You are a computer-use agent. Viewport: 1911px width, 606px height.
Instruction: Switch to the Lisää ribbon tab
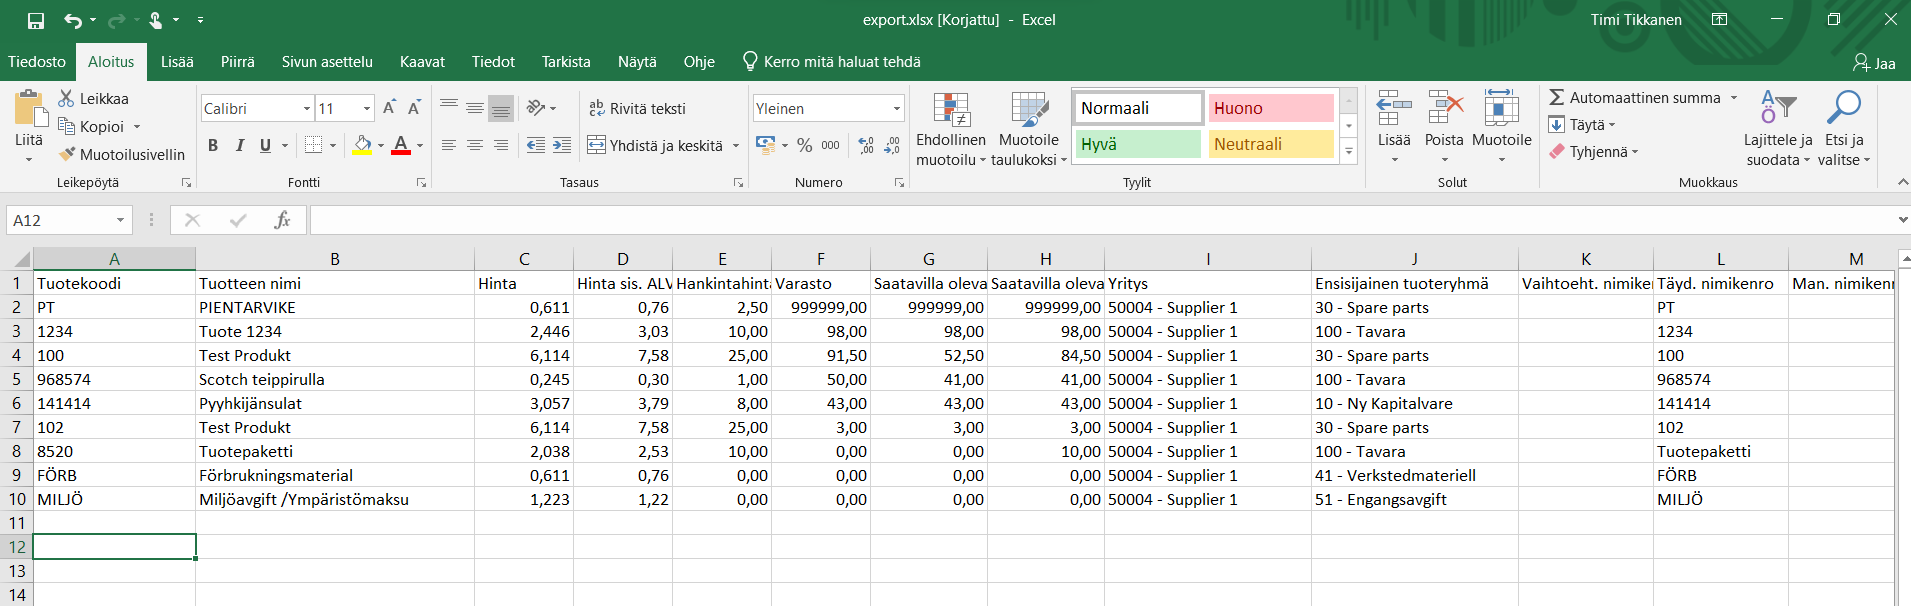coord(177,62)
